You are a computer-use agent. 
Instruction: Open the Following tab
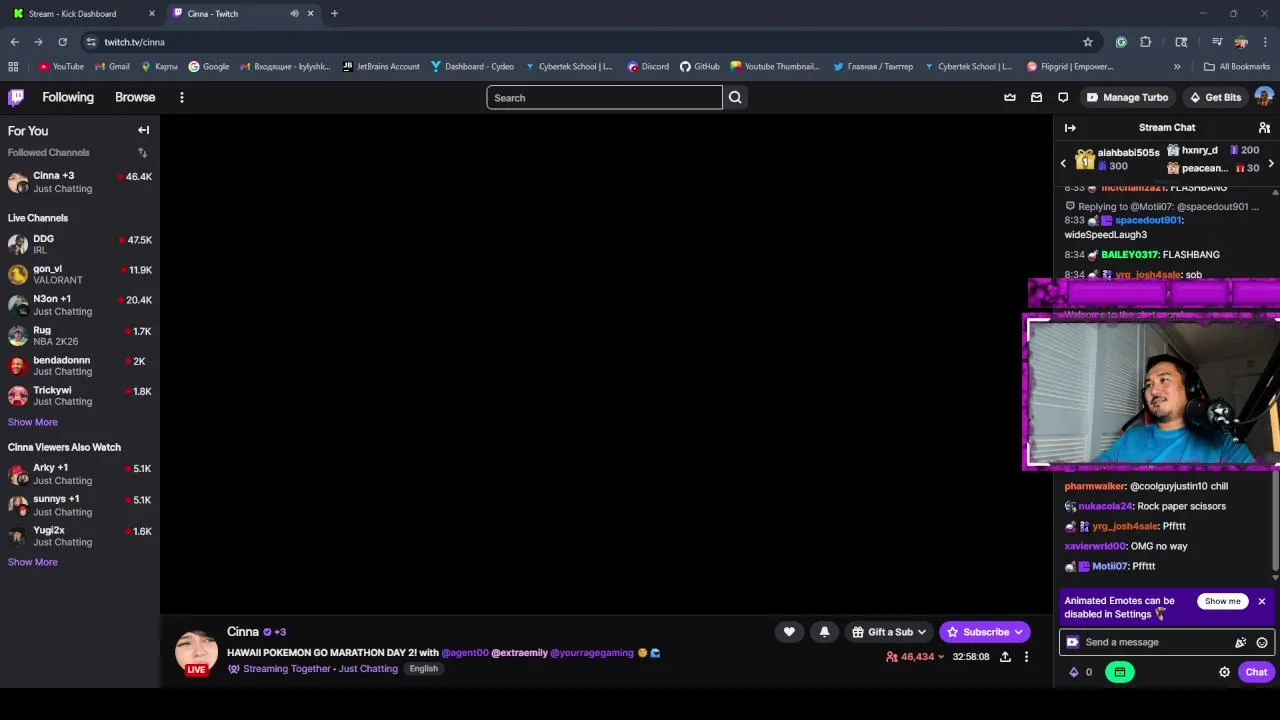coord(68,97)
